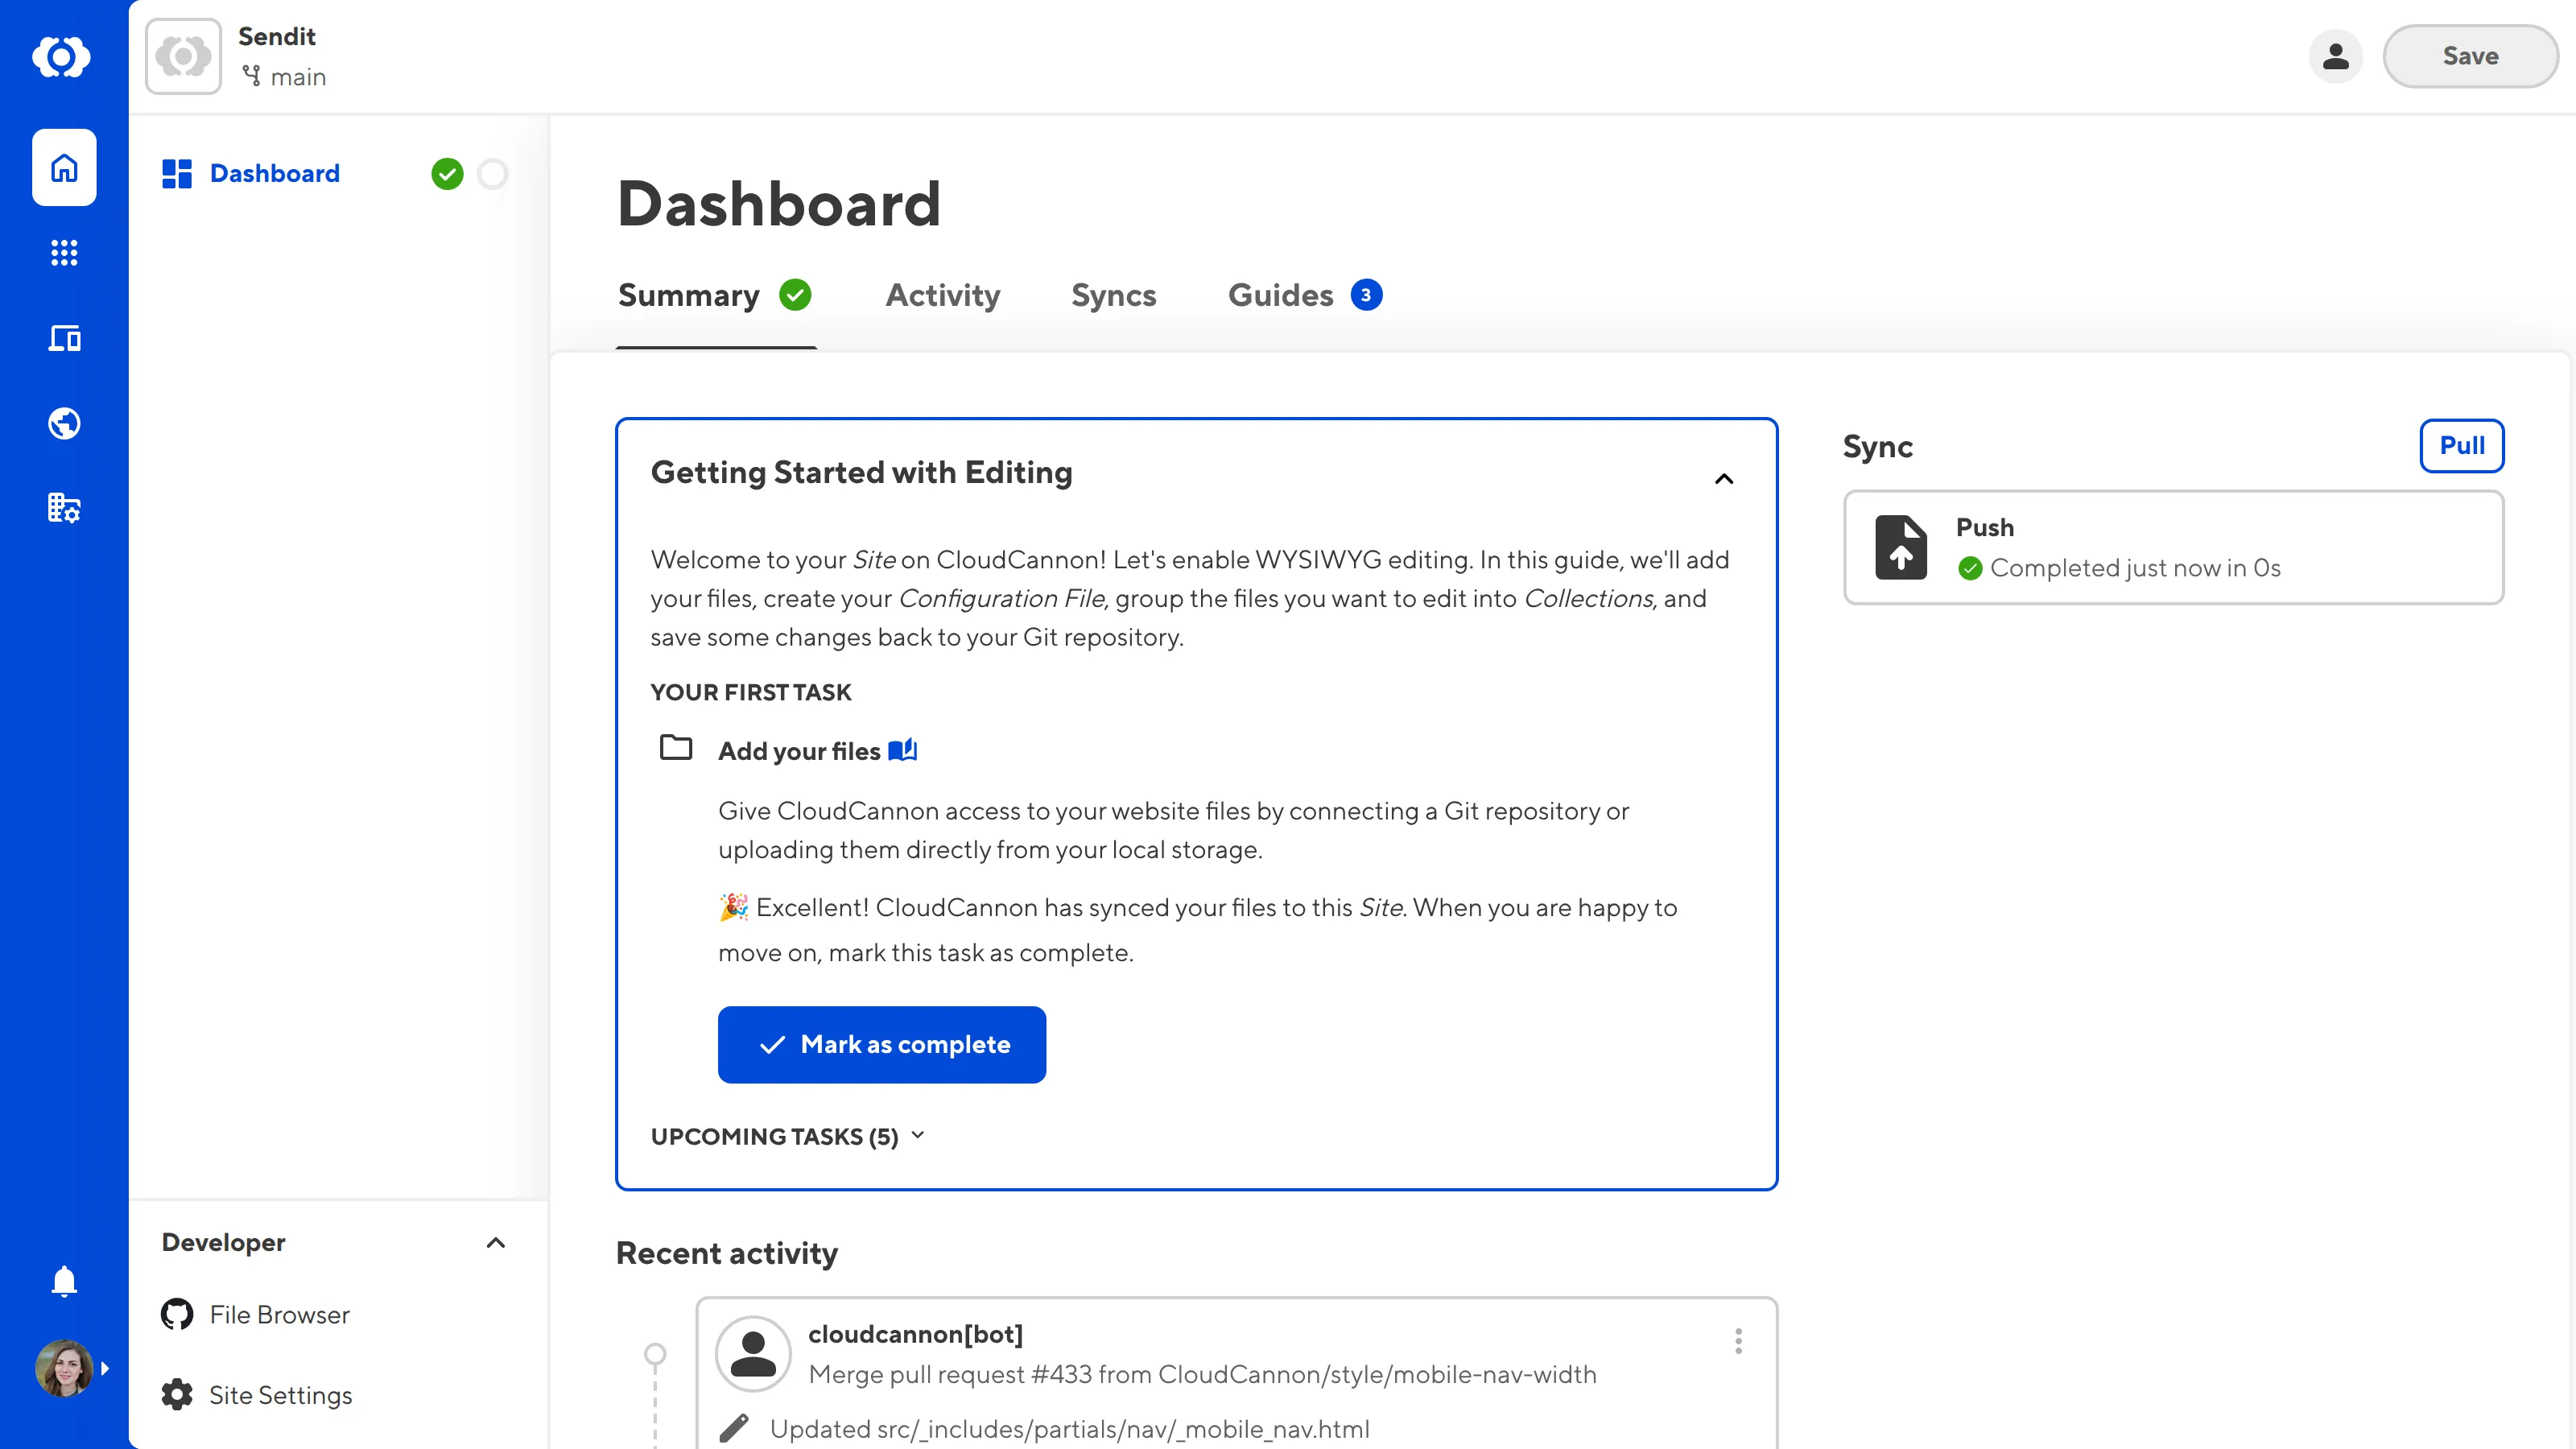Open the device preview icon in the sidebar
The width and height of the screenshot is (2576, 1449).
(63, 338)
